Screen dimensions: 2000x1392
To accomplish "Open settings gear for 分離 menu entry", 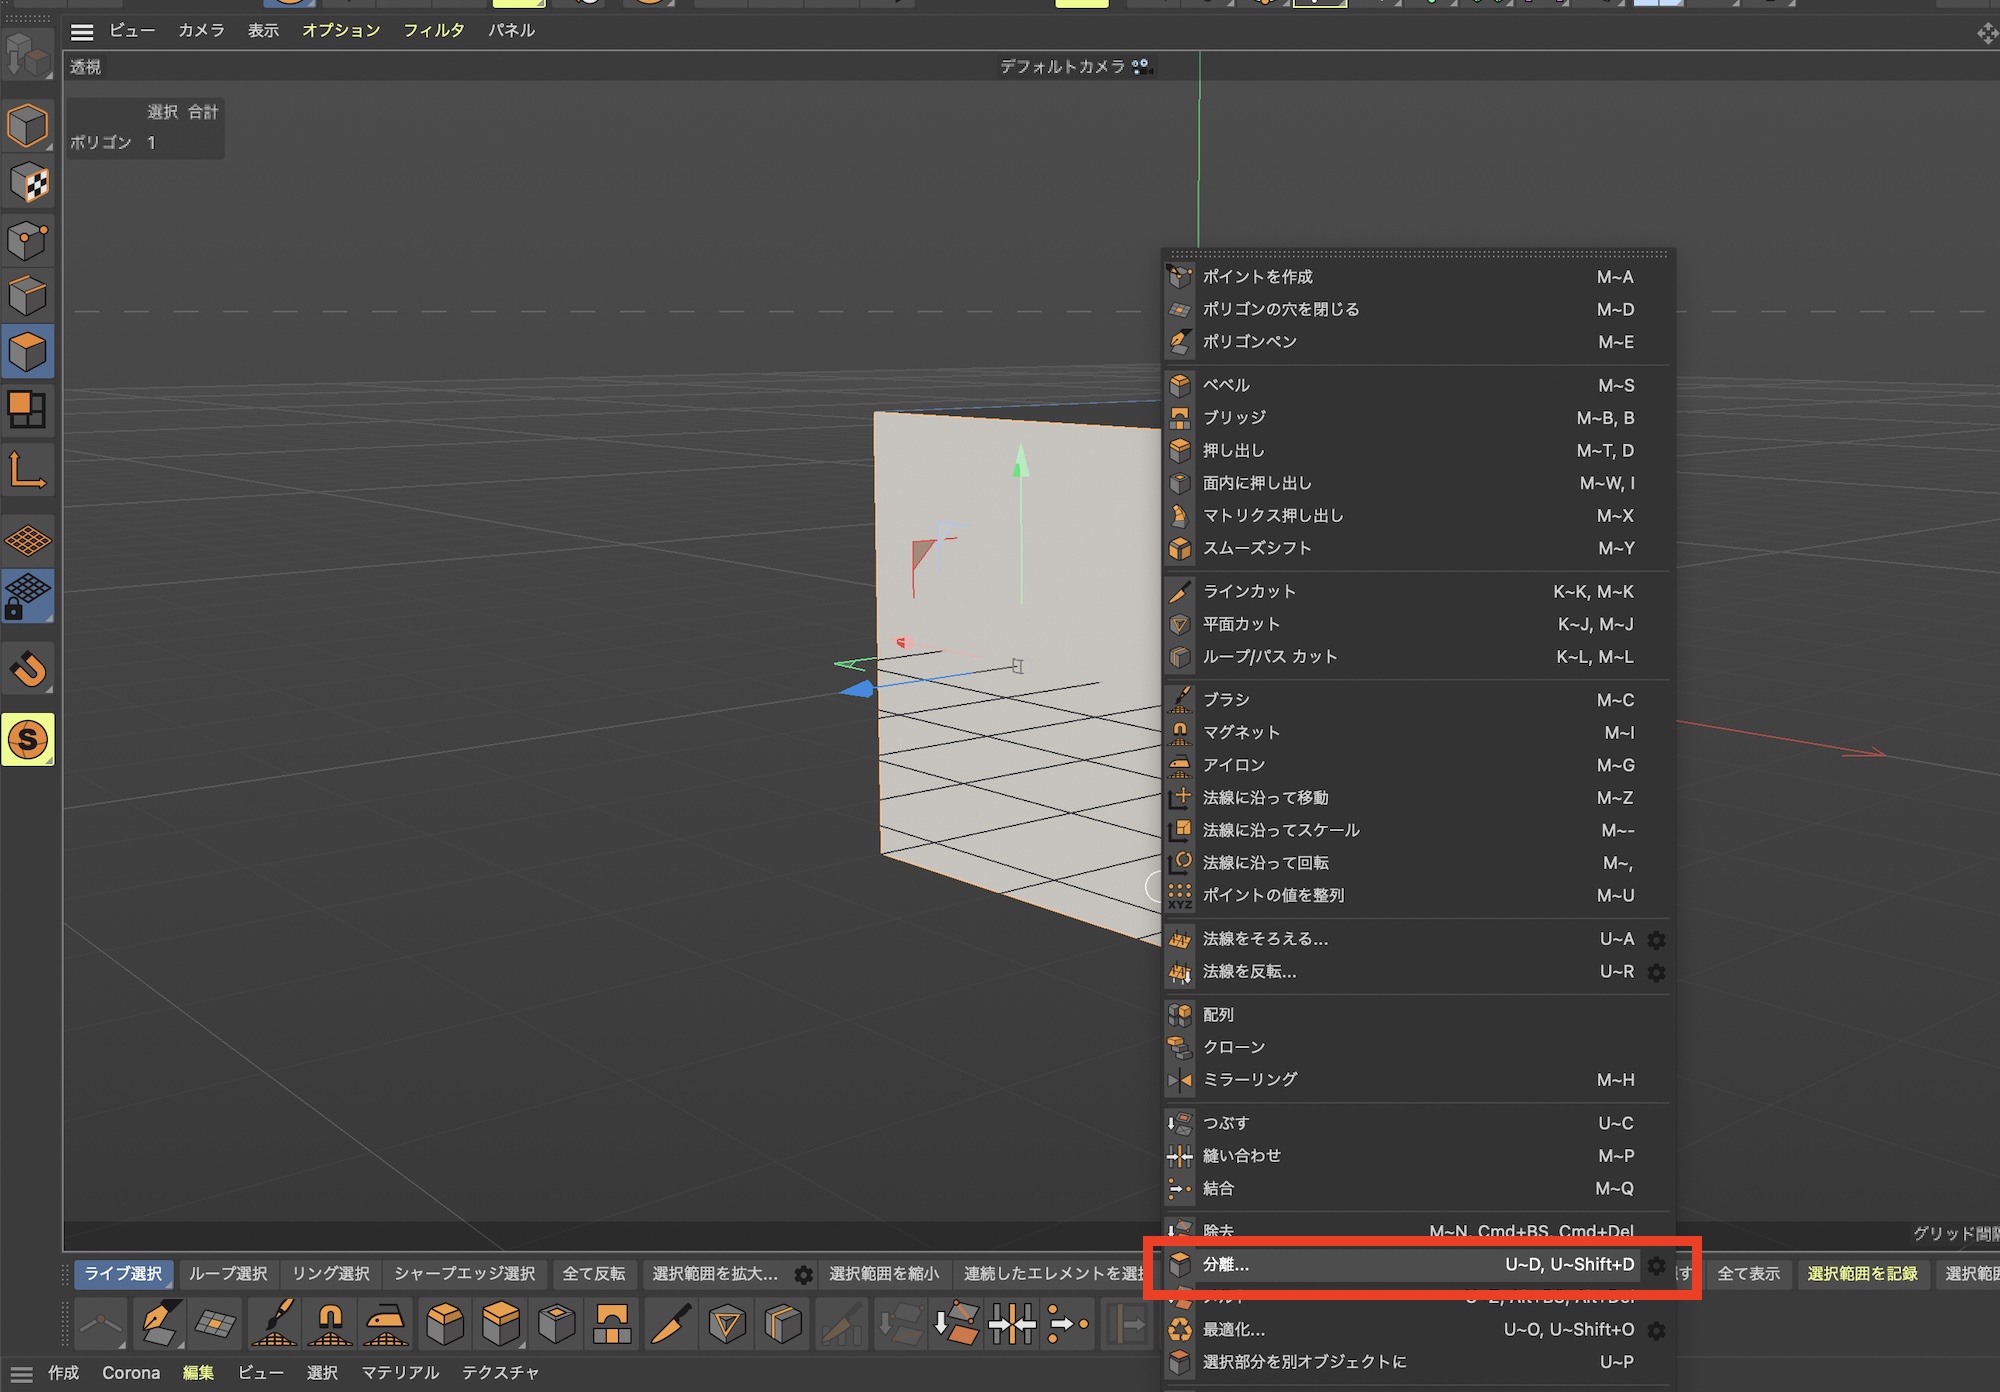I will pyautogui.click(x=1656, y=1266).
